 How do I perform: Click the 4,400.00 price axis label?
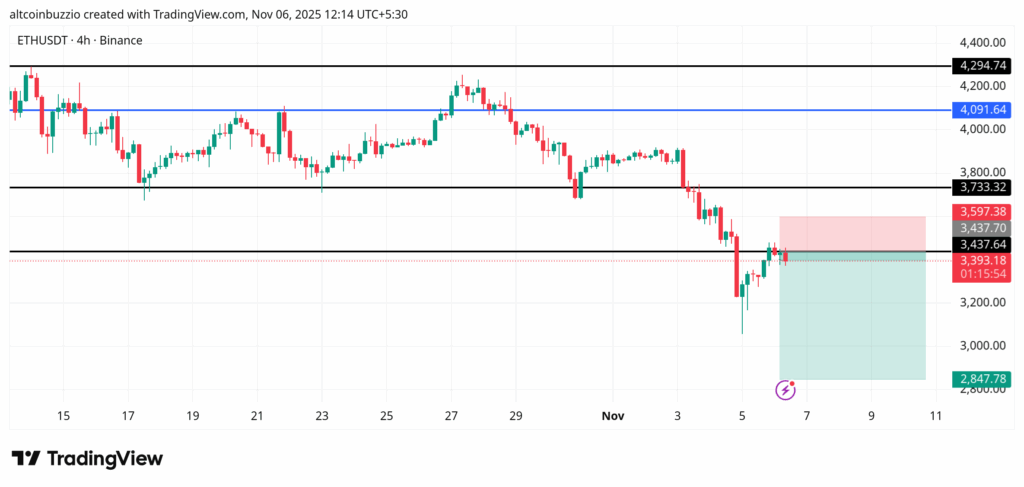tap(982, 43)
